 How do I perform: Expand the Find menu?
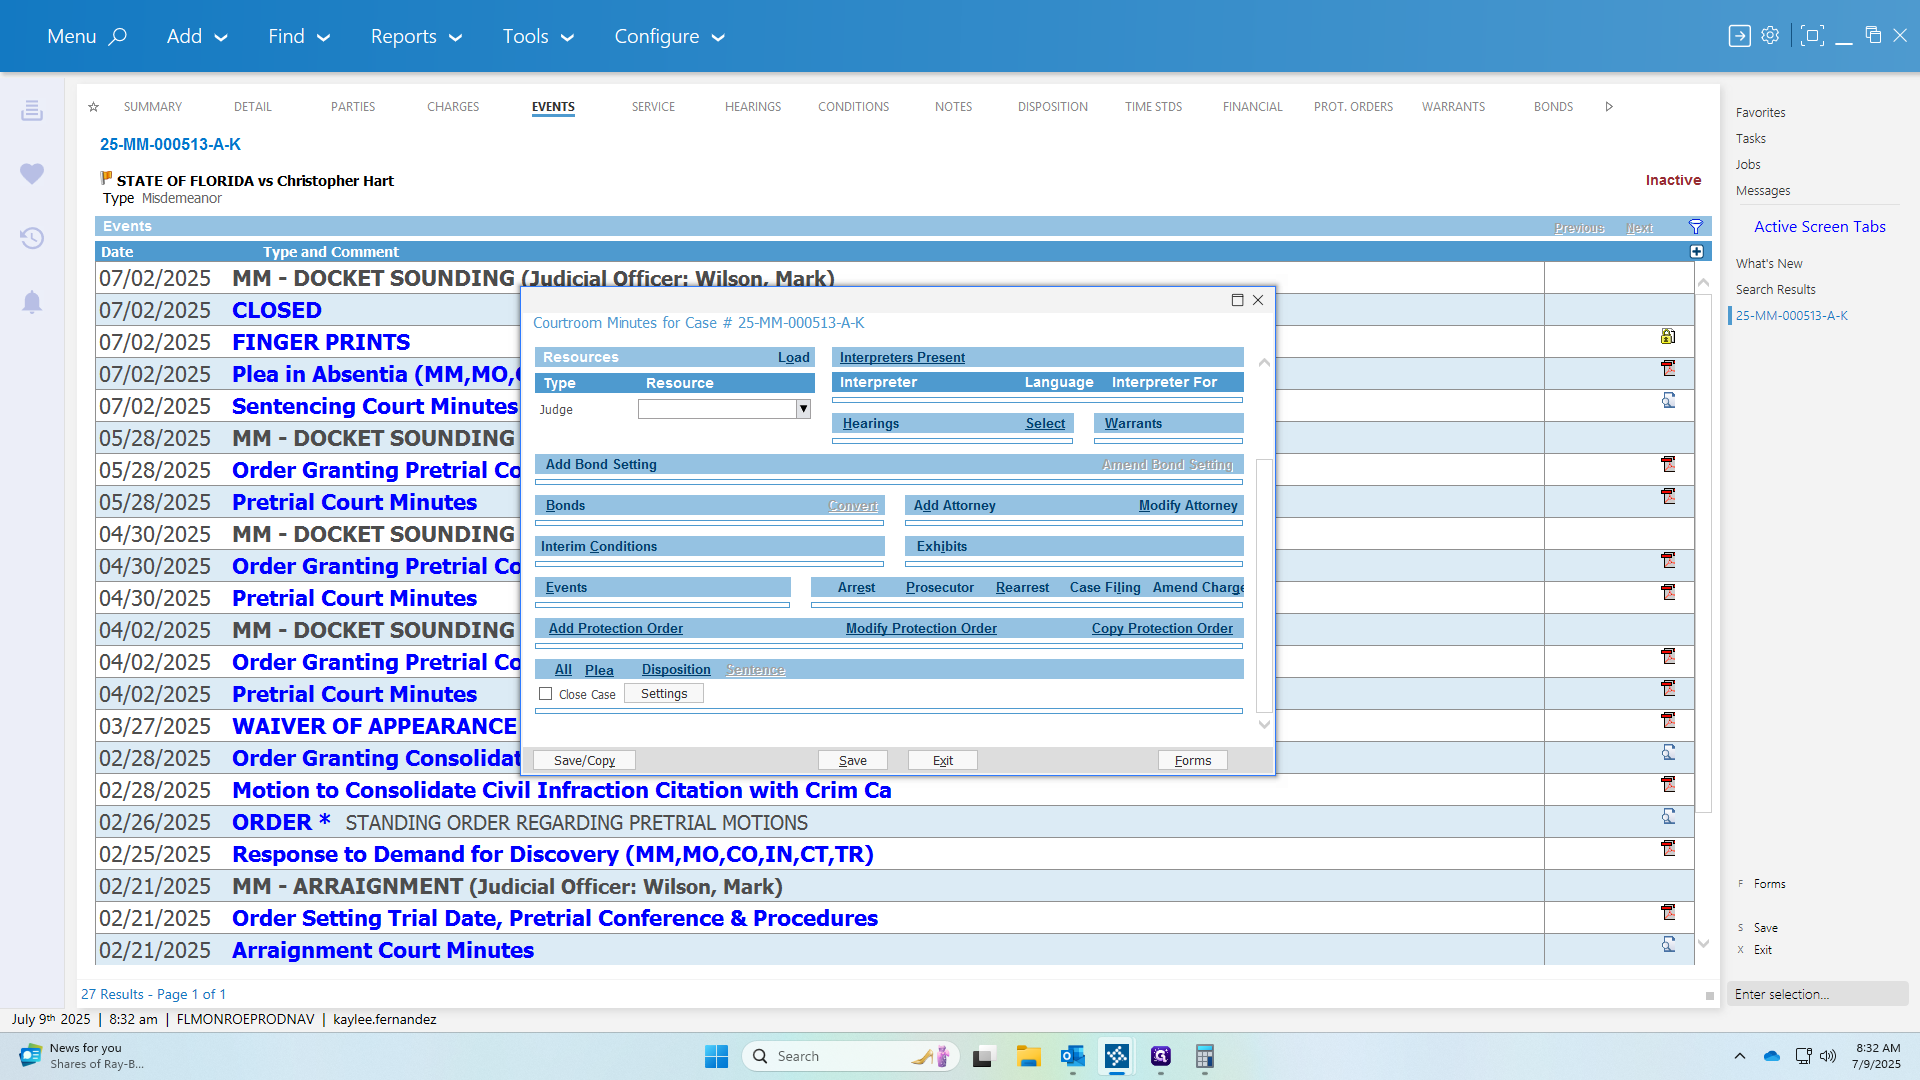[298, 36]
